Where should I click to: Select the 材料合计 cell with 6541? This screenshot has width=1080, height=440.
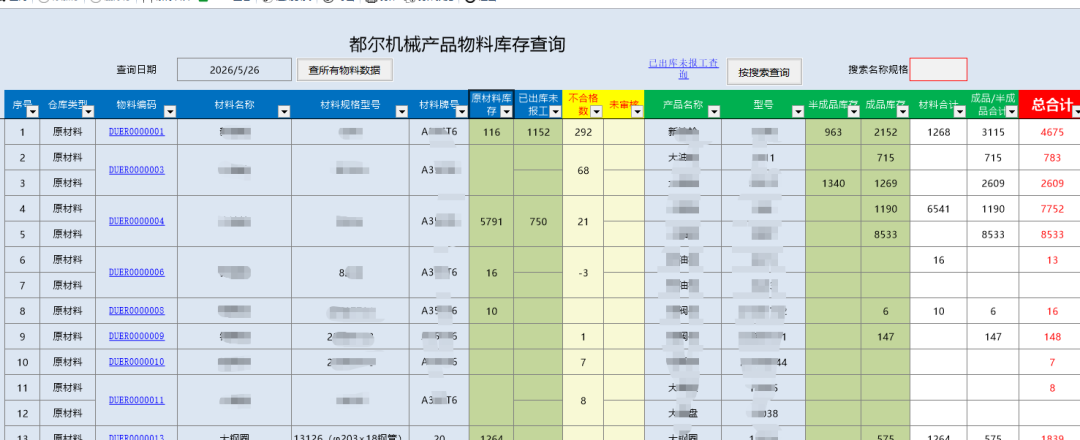[939, 209]
